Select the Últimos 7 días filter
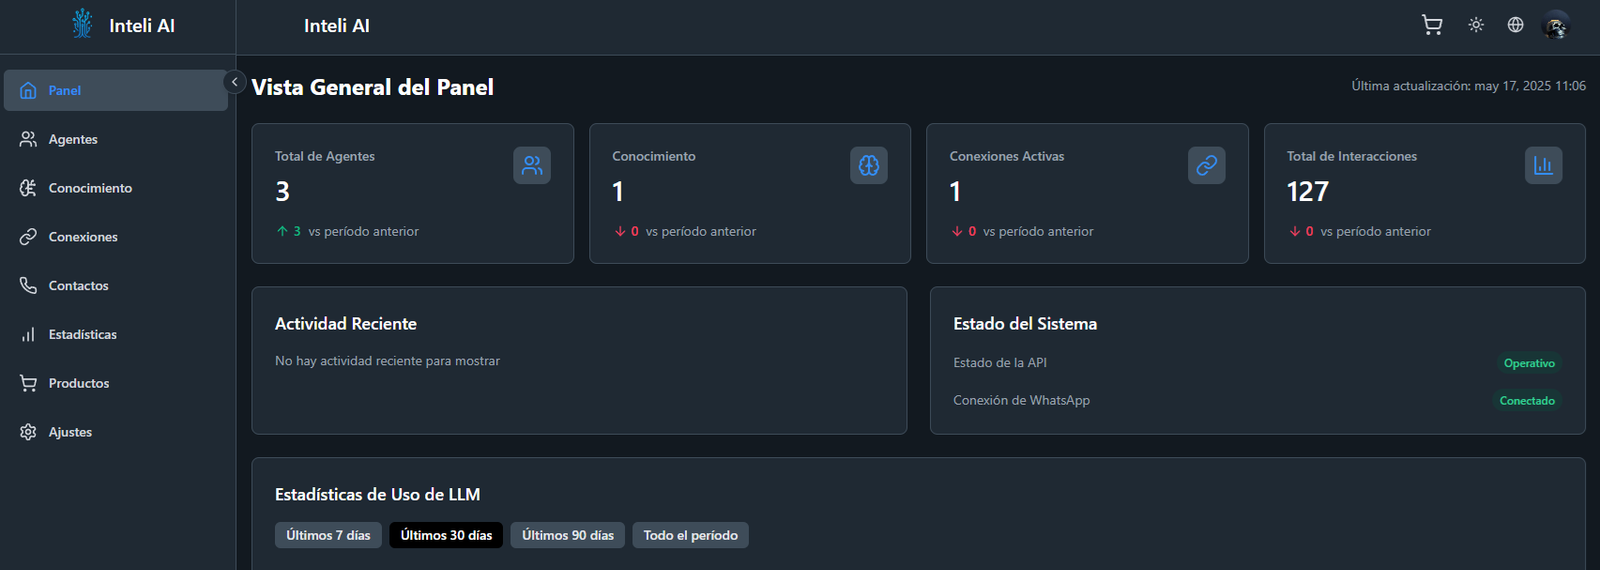Viewport: 1600px width, 570px height. pos(328,535)
